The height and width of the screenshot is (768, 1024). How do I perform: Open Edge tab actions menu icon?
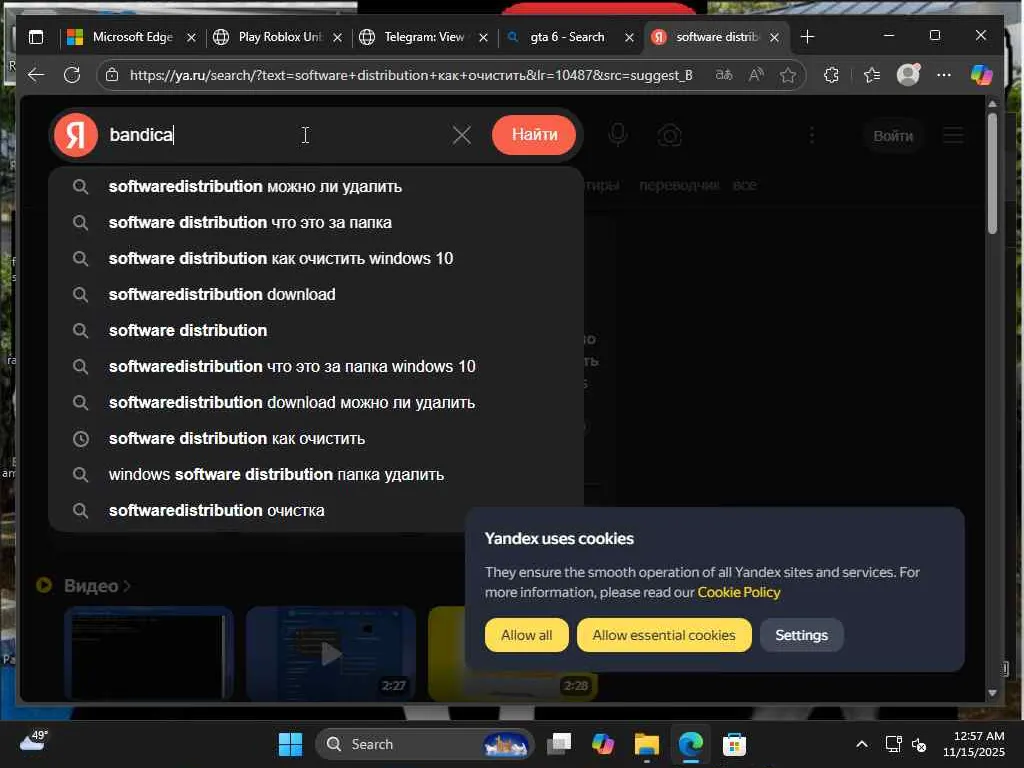36,37
